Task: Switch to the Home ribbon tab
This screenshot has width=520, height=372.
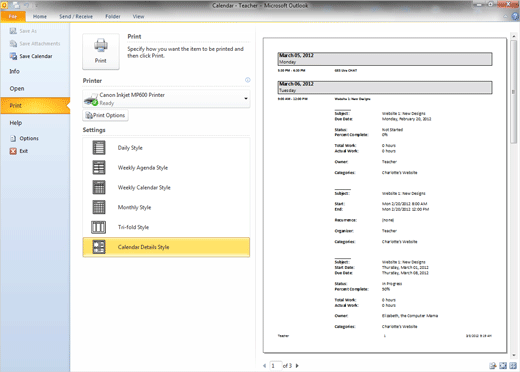Action: (40, 16)
